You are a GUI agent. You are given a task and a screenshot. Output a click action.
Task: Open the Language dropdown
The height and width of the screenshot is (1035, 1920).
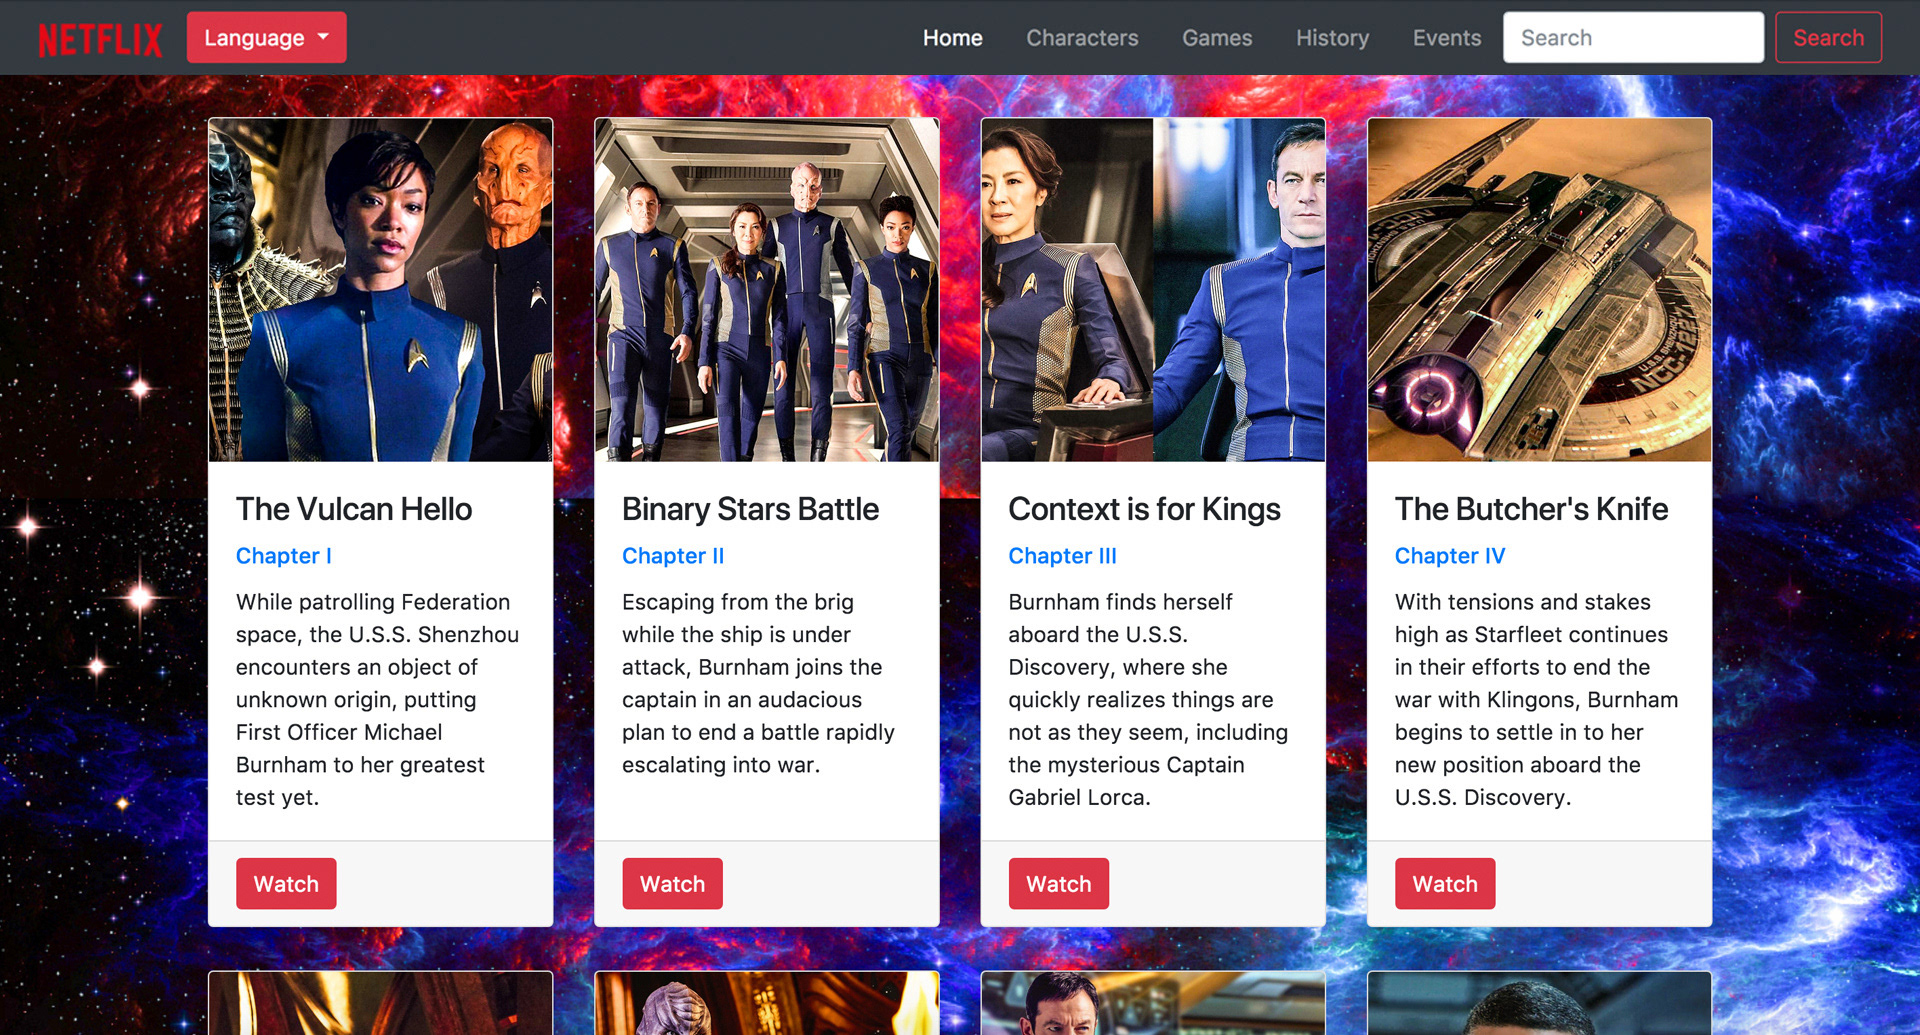(266, 38)
